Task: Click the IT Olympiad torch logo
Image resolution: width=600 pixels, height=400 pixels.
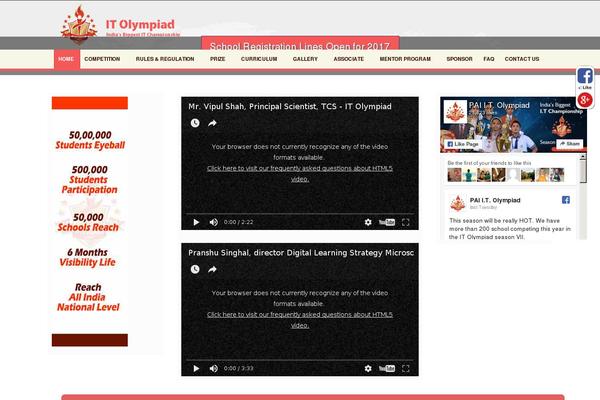Action: 79,24
